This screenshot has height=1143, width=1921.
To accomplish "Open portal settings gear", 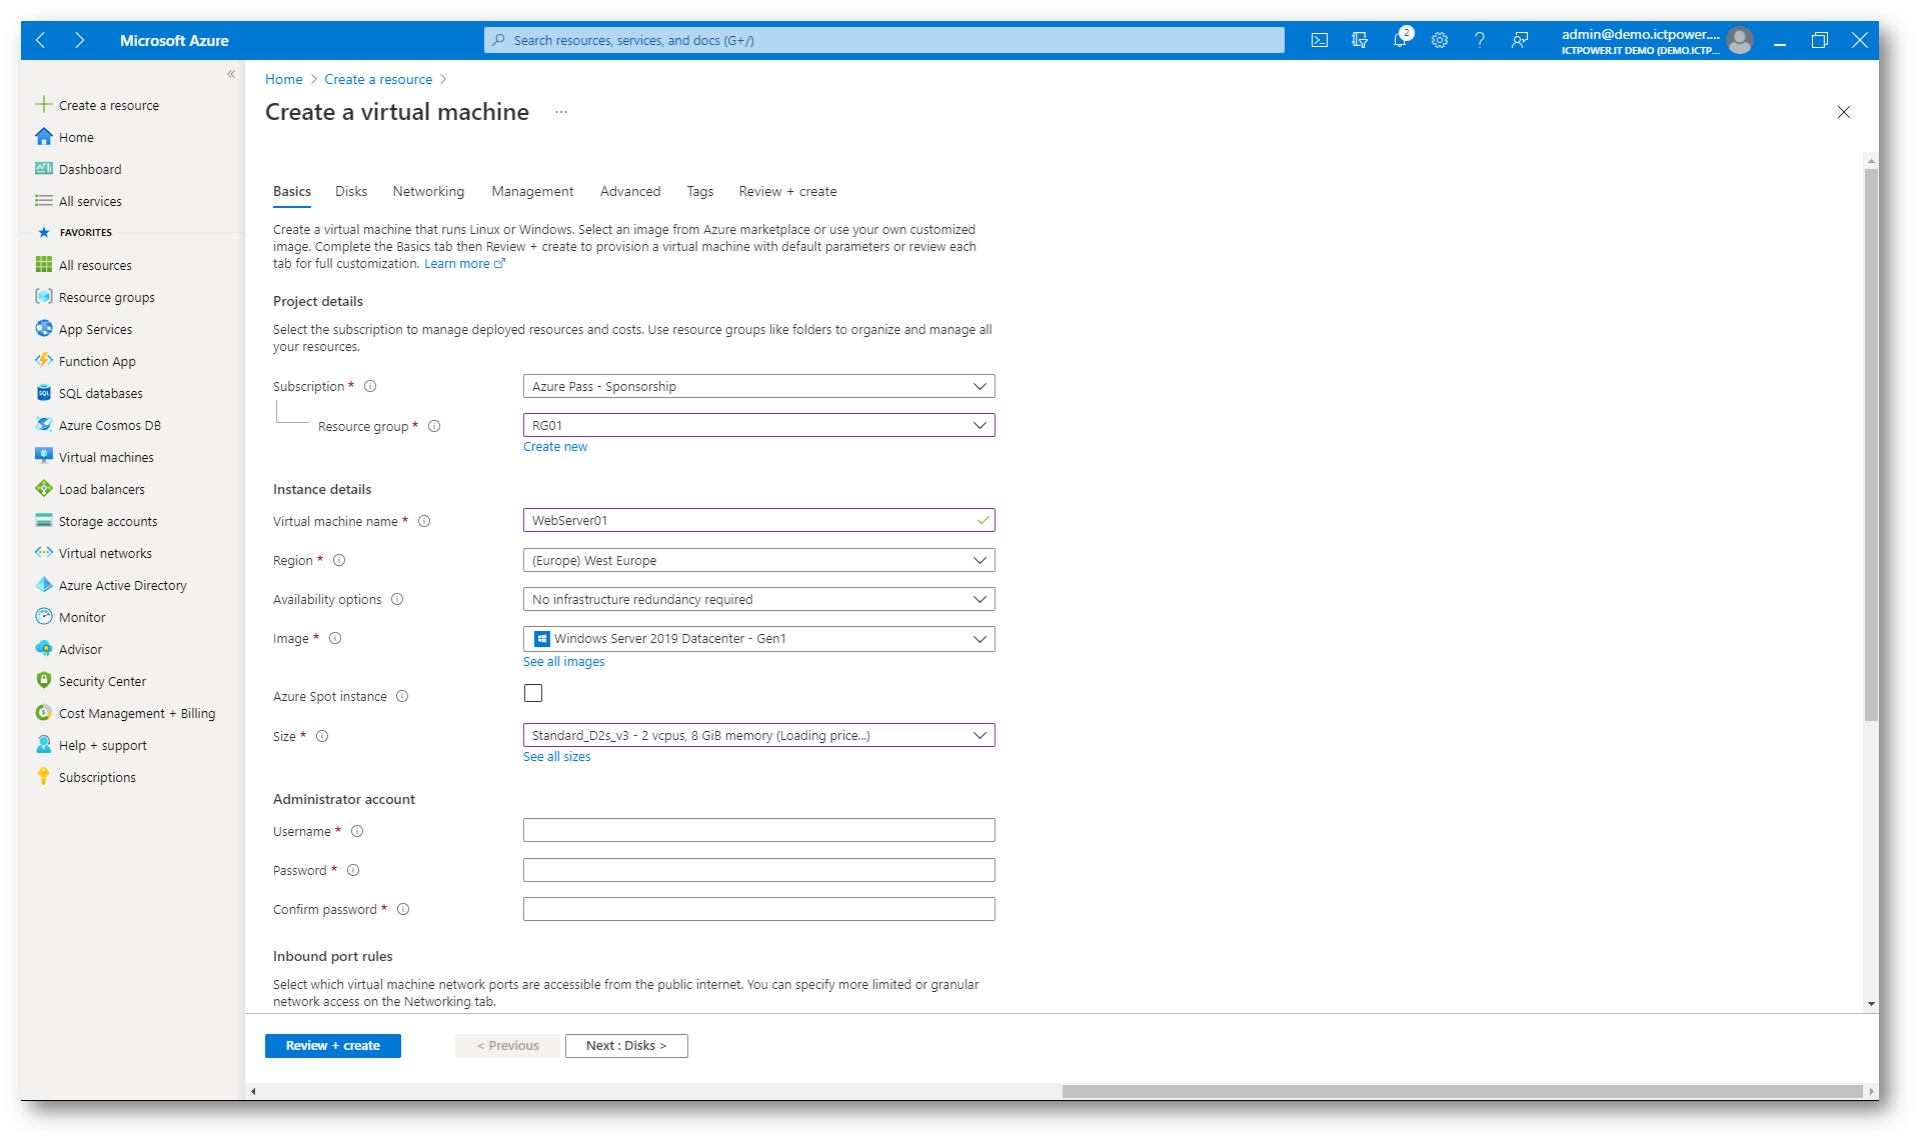I will [1439, 40].
